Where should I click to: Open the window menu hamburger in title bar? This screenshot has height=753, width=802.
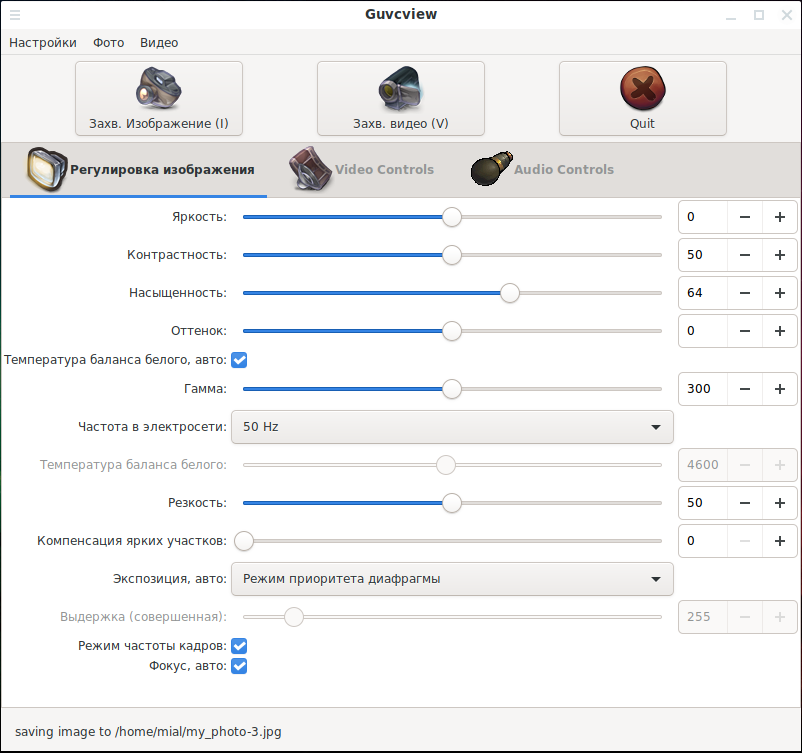[15, 14]
